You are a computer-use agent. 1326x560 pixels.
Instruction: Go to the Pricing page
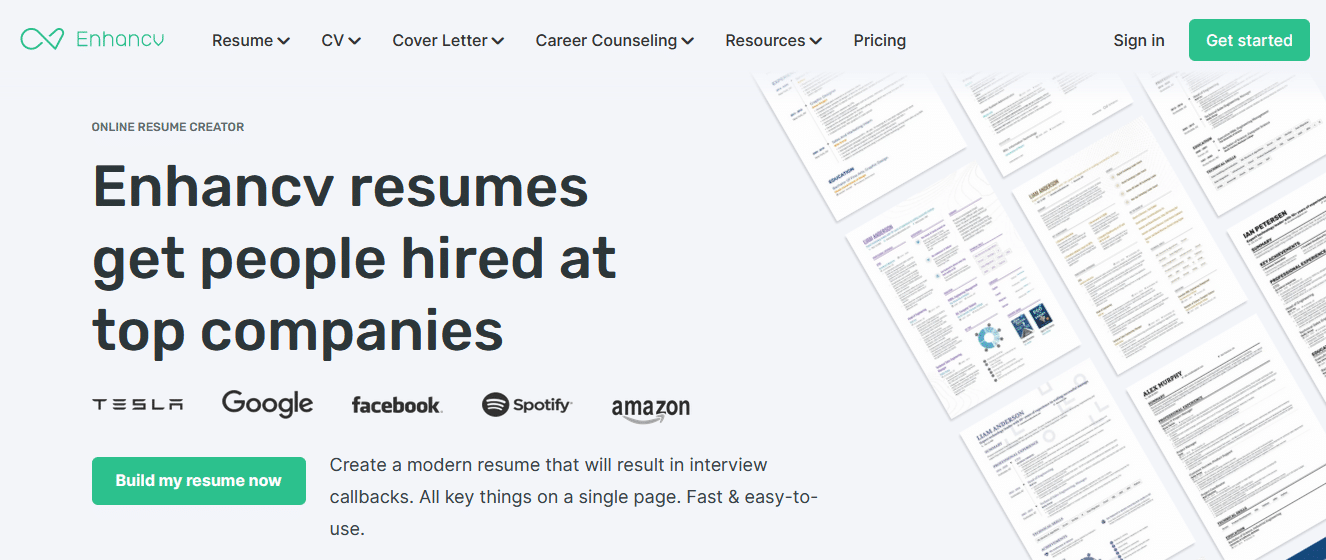point(879,40)
